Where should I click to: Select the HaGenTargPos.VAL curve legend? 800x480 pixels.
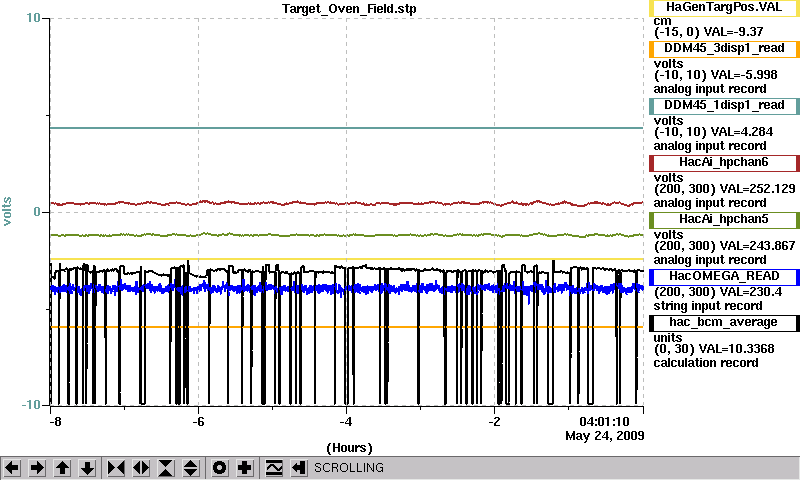(724, 8)
